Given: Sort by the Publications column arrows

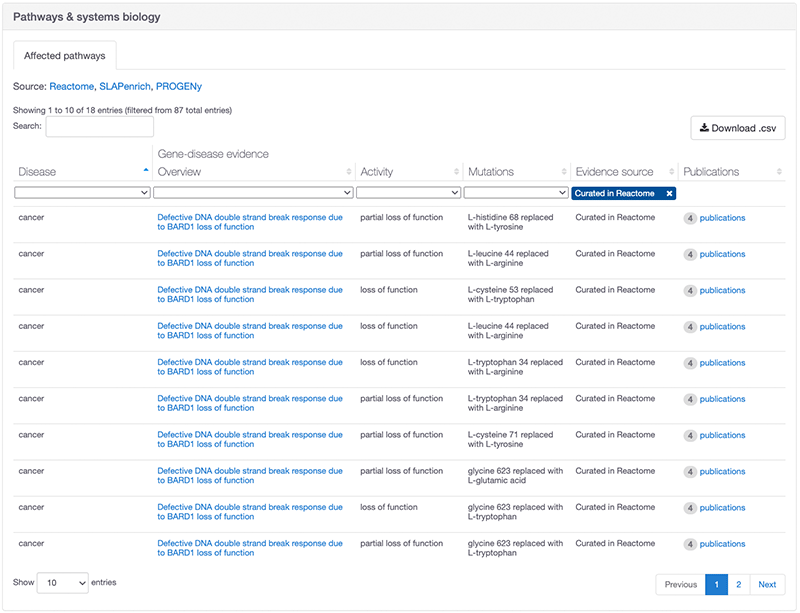Looking at the screenshot, I should 779,172.
